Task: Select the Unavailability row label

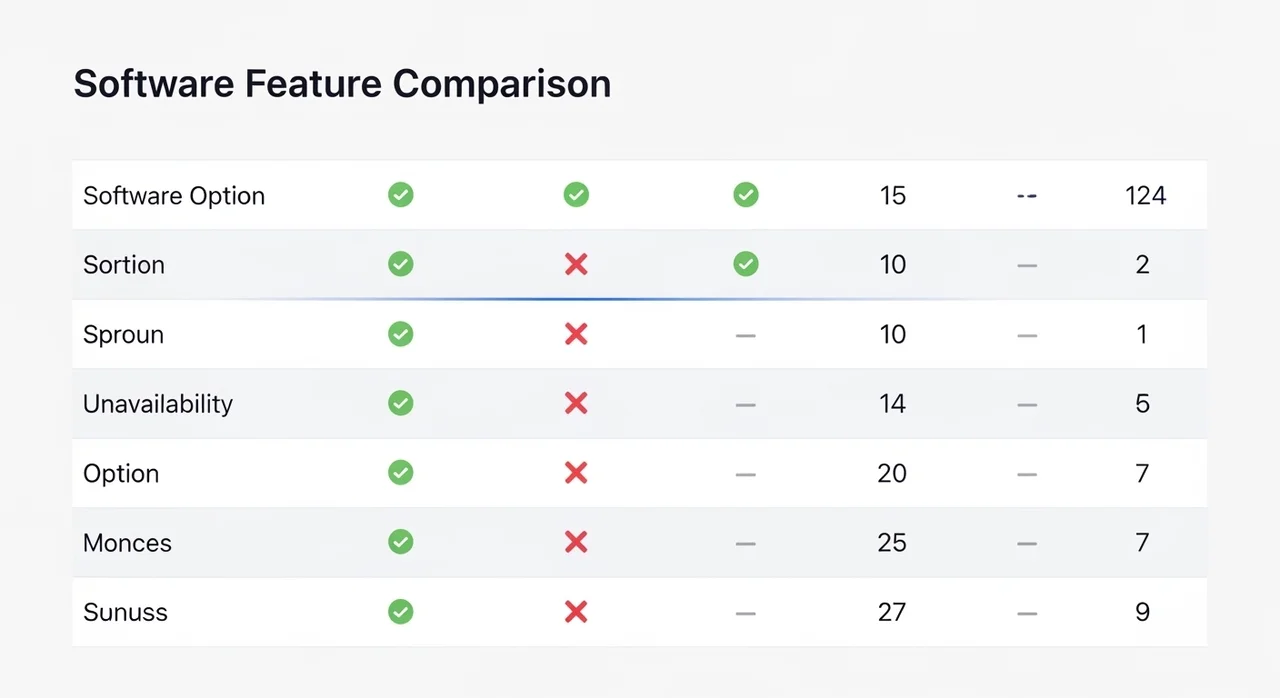Action: pyautogui.click(x=158, y=404)
